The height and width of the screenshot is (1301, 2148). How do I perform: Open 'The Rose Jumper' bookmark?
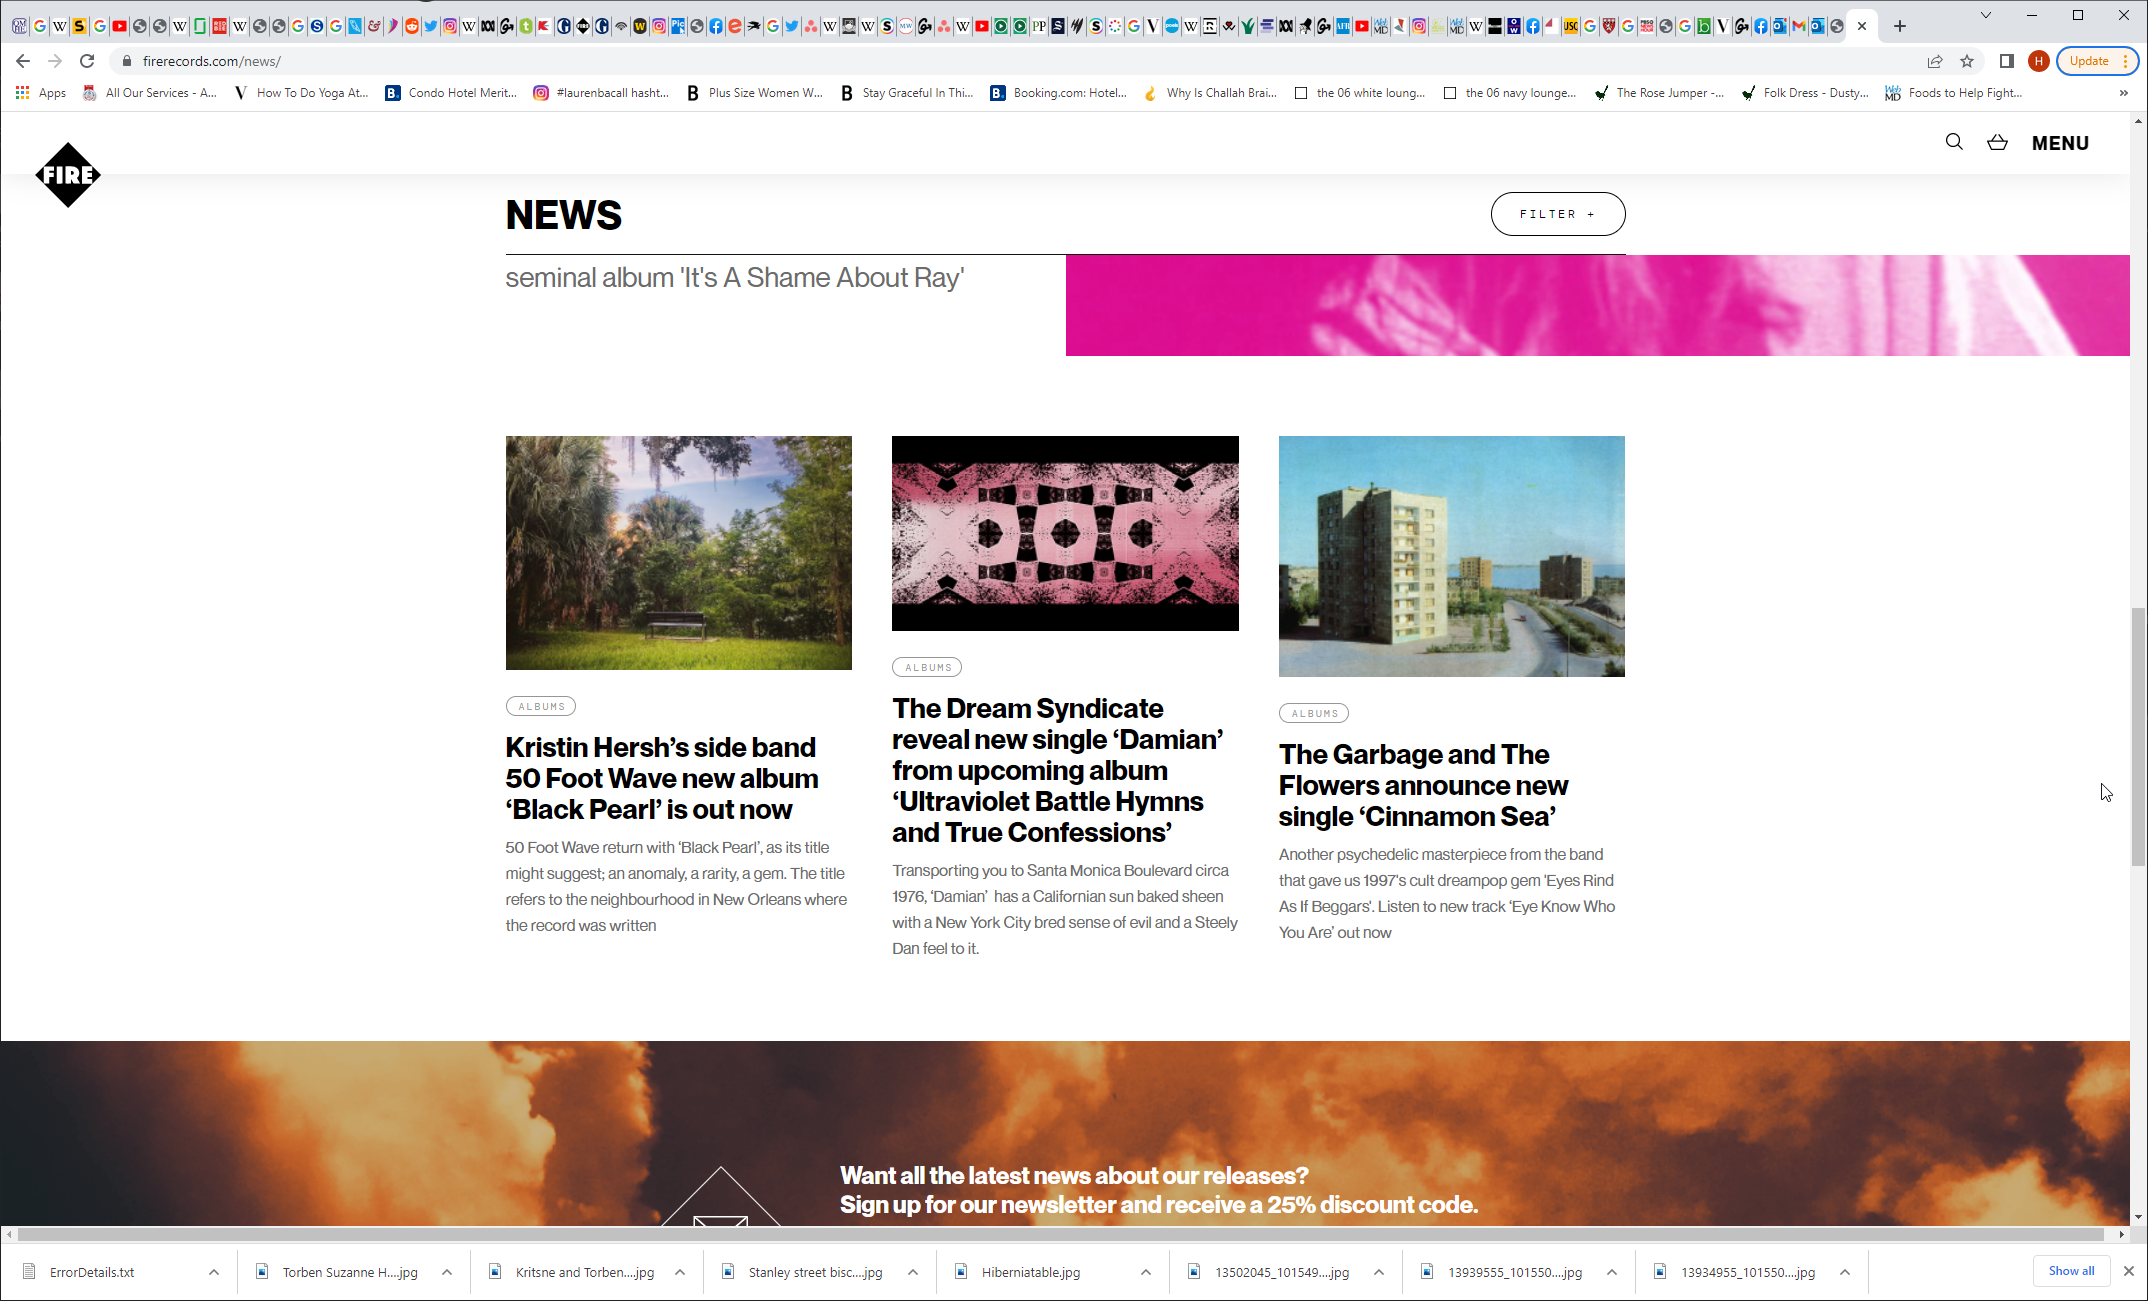point(1659,93)
